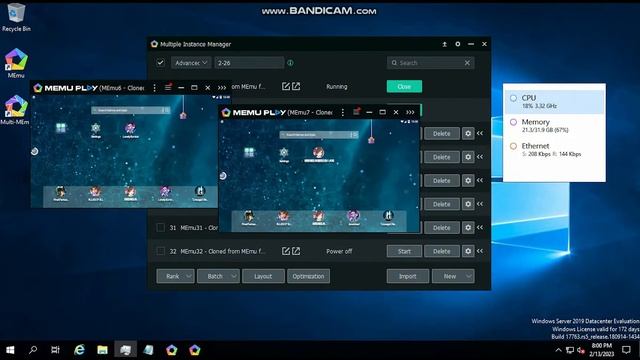Click the Android search bar in MEmu6 window

(131, 110)
